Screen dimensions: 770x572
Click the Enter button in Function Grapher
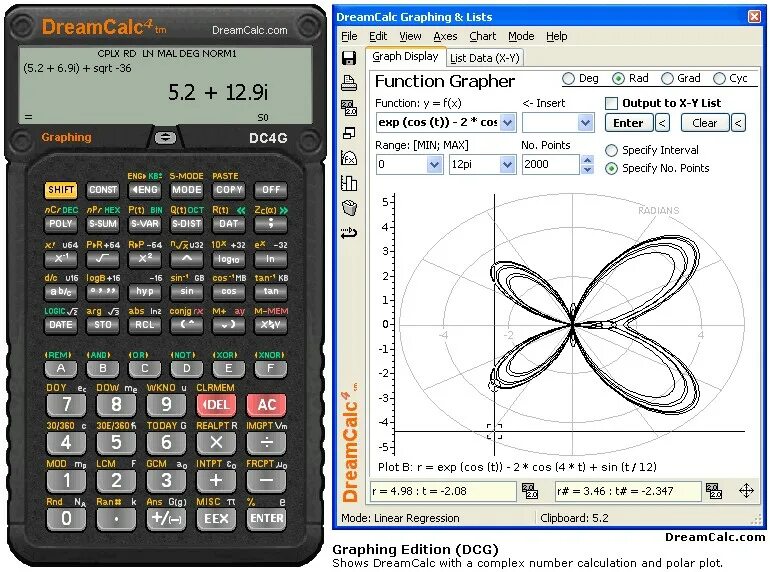[629, 123]
